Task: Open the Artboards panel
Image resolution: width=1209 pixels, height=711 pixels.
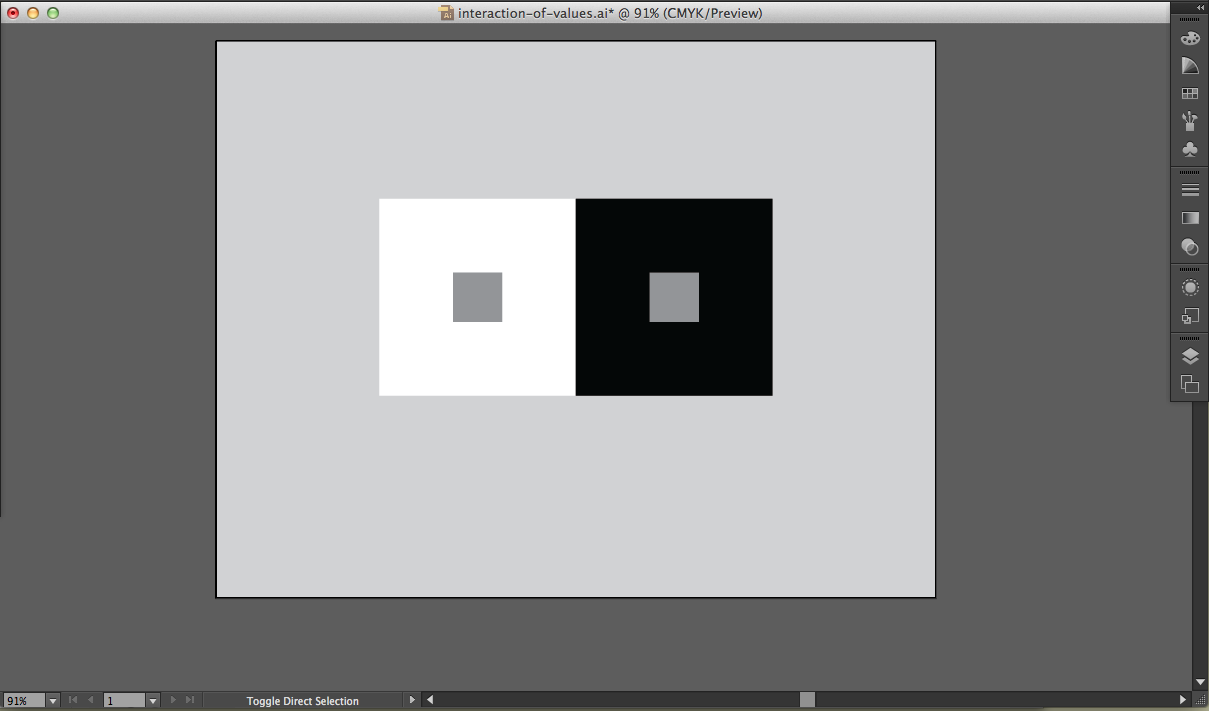Action: point(1189,384)
